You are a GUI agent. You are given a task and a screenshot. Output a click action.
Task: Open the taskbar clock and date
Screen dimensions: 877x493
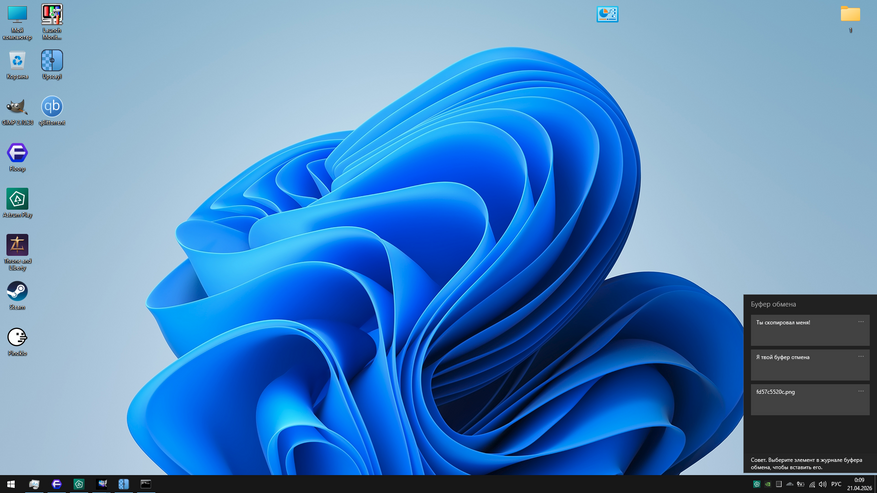click(x=859, y=485)
